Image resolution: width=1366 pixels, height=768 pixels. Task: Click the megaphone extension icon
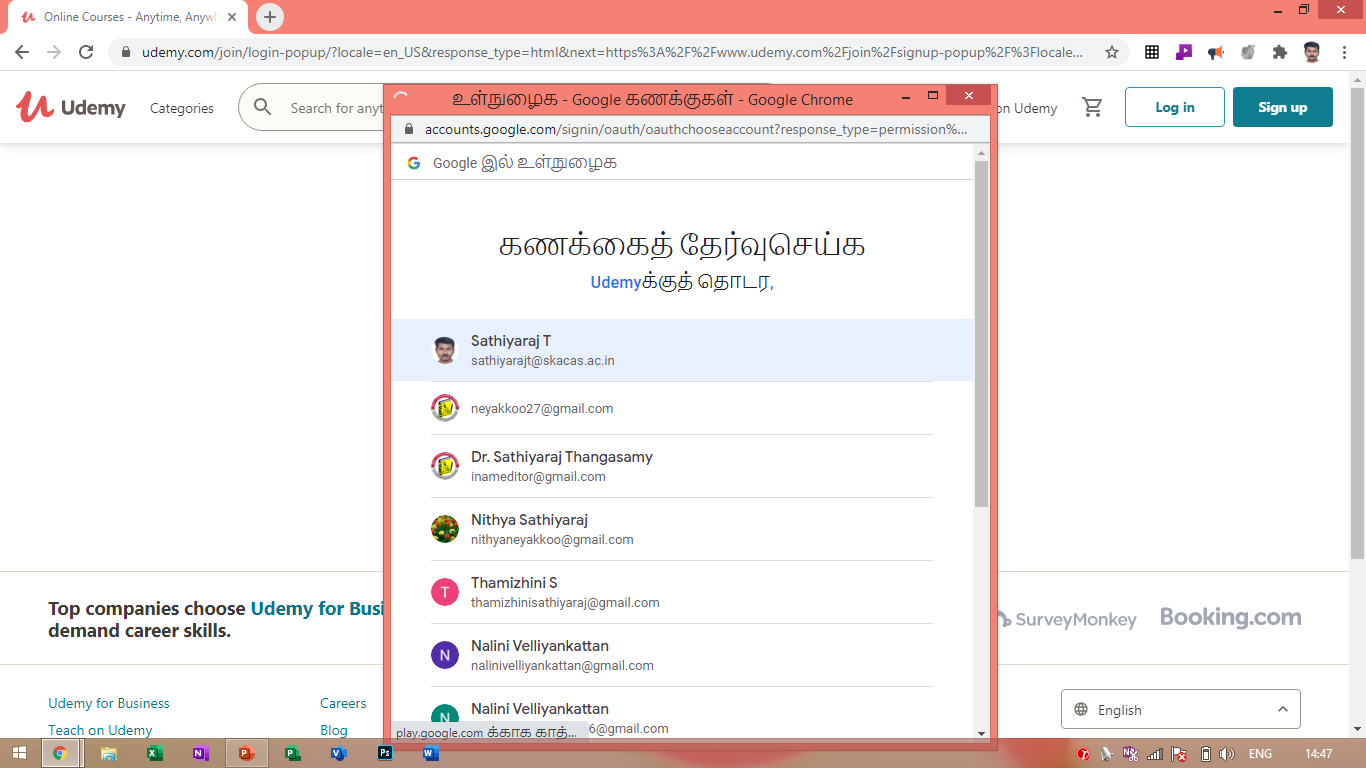(1216, 52)
